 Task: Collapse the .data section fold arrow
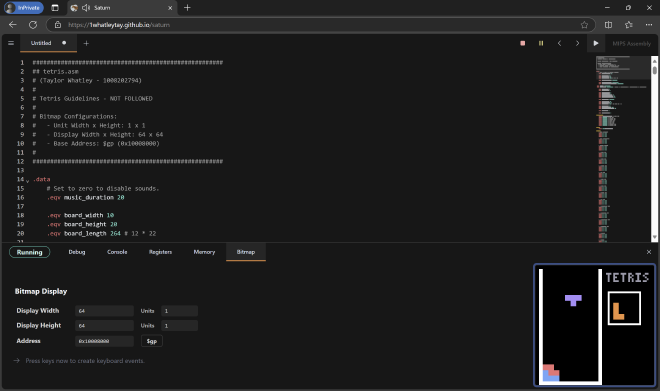click(x=27, y=181)
